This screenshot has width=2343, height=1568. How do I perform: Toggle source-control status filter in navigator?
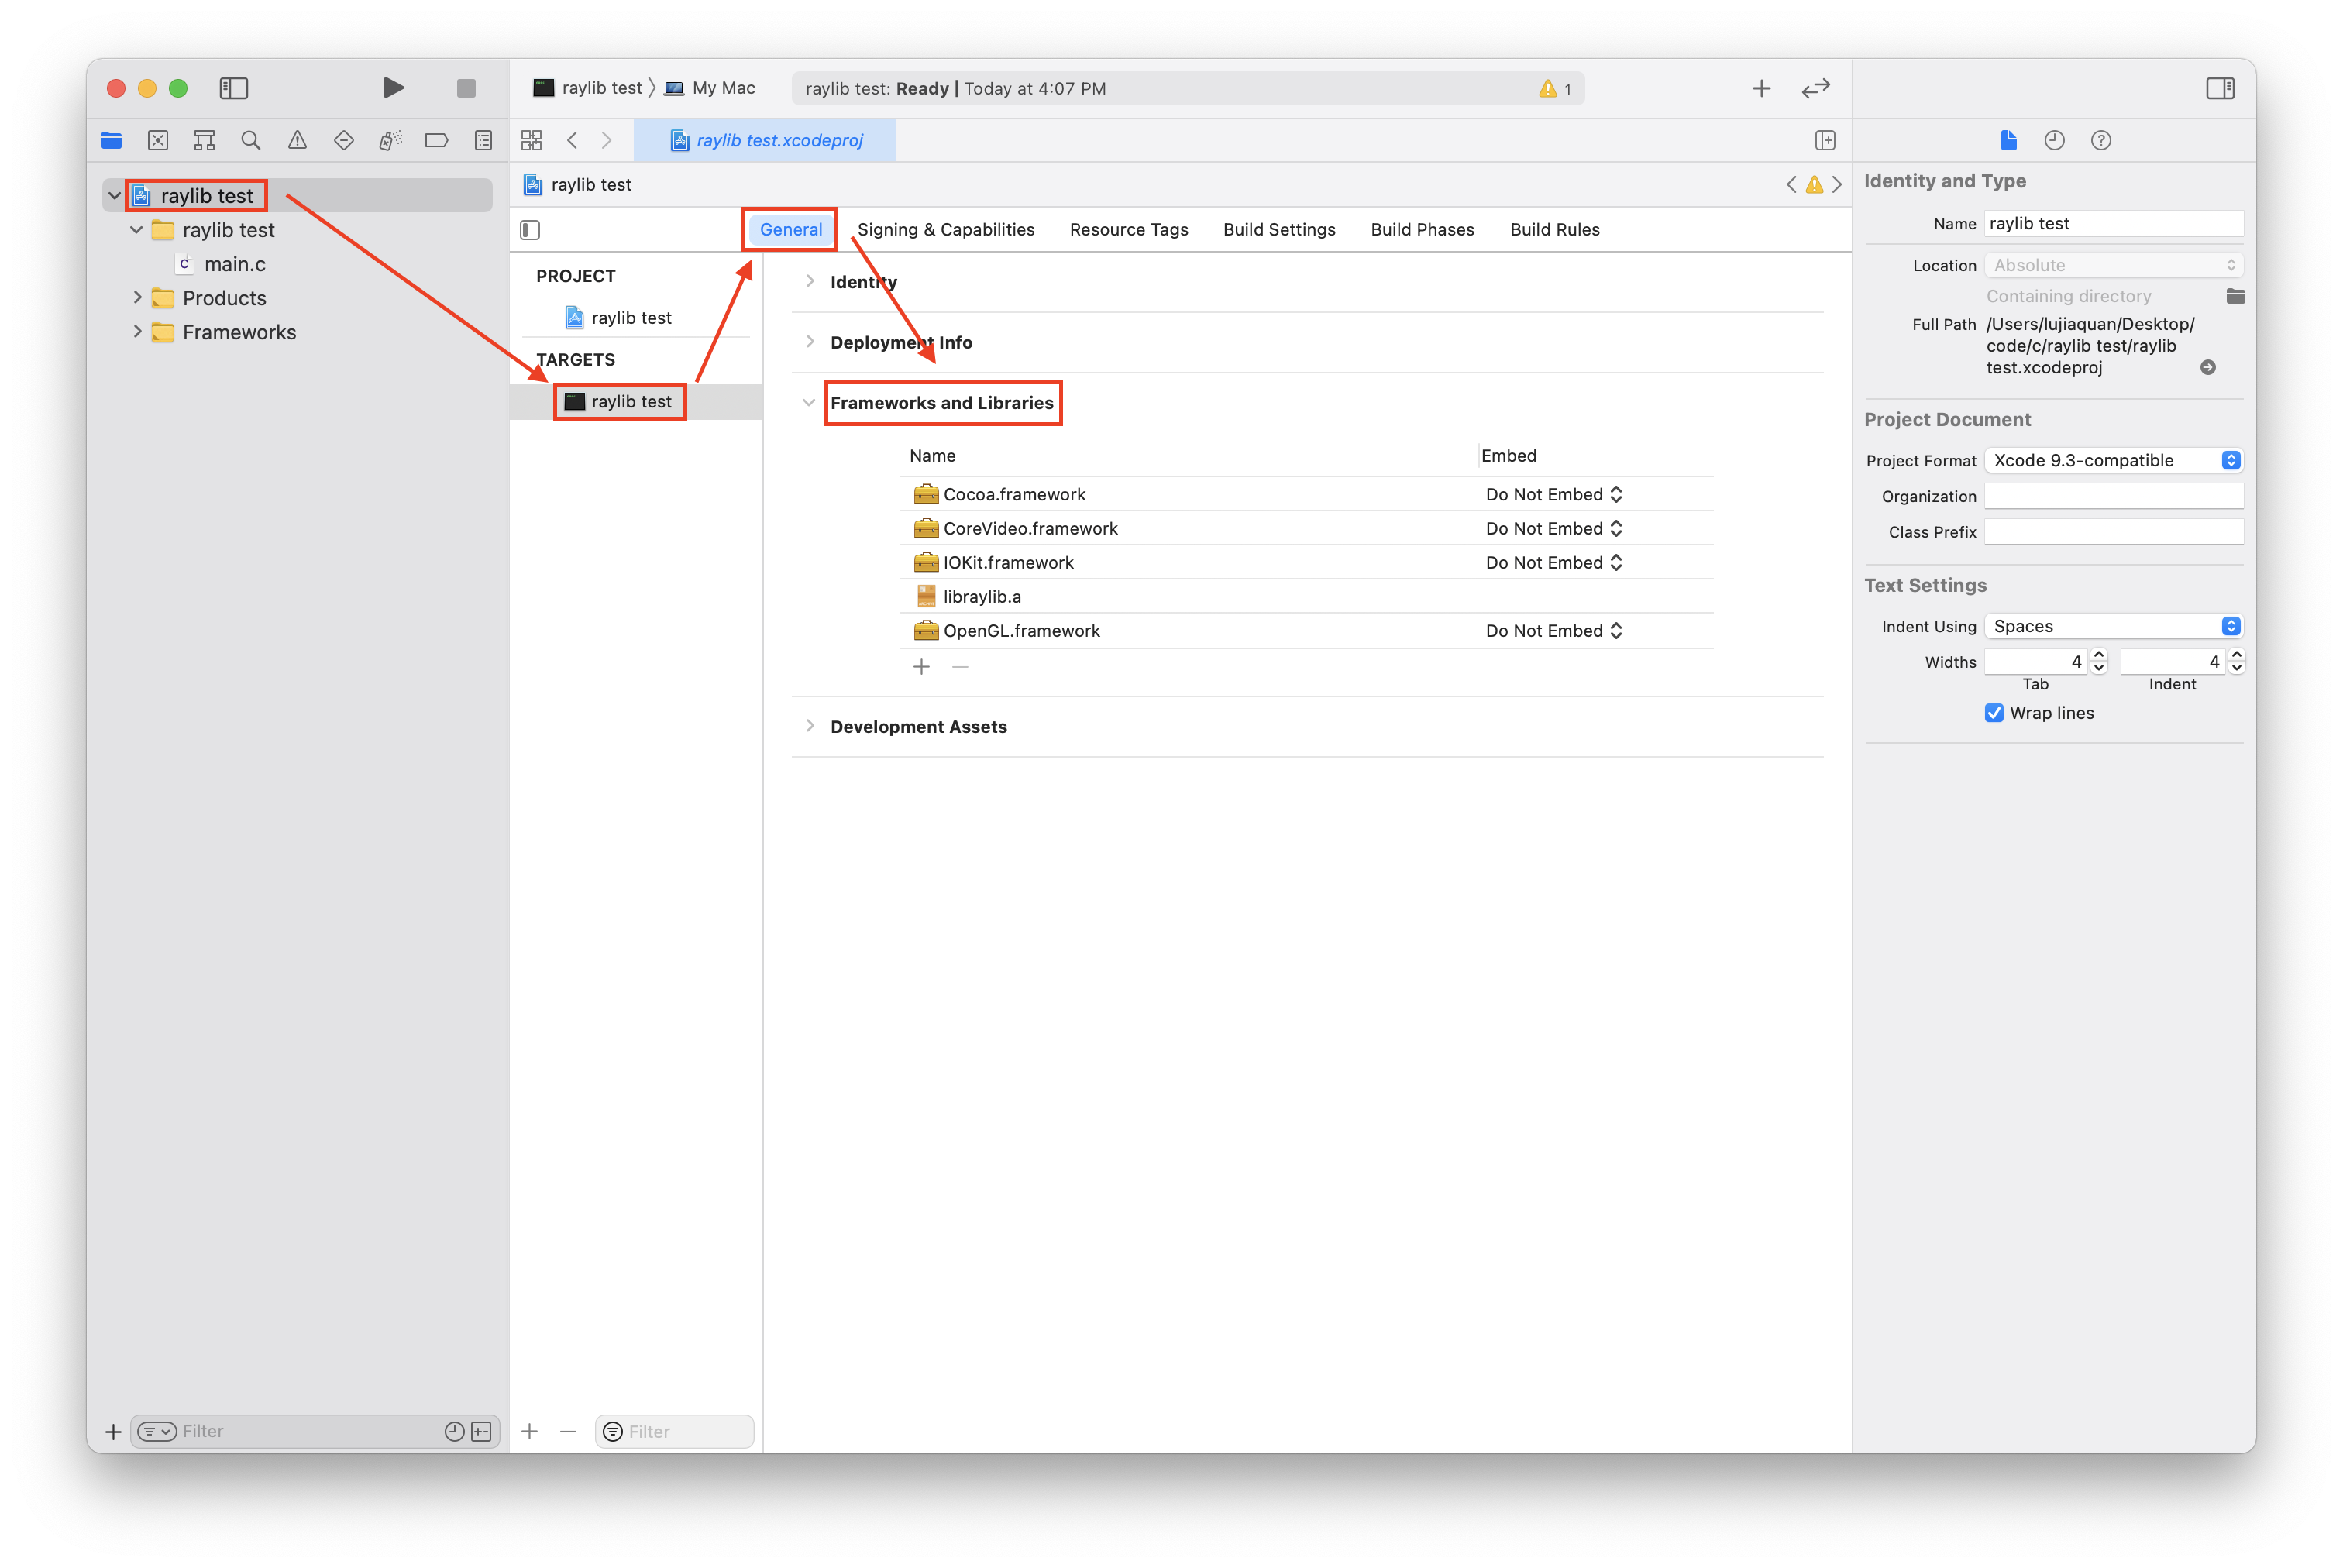[x=481, y=1431]
